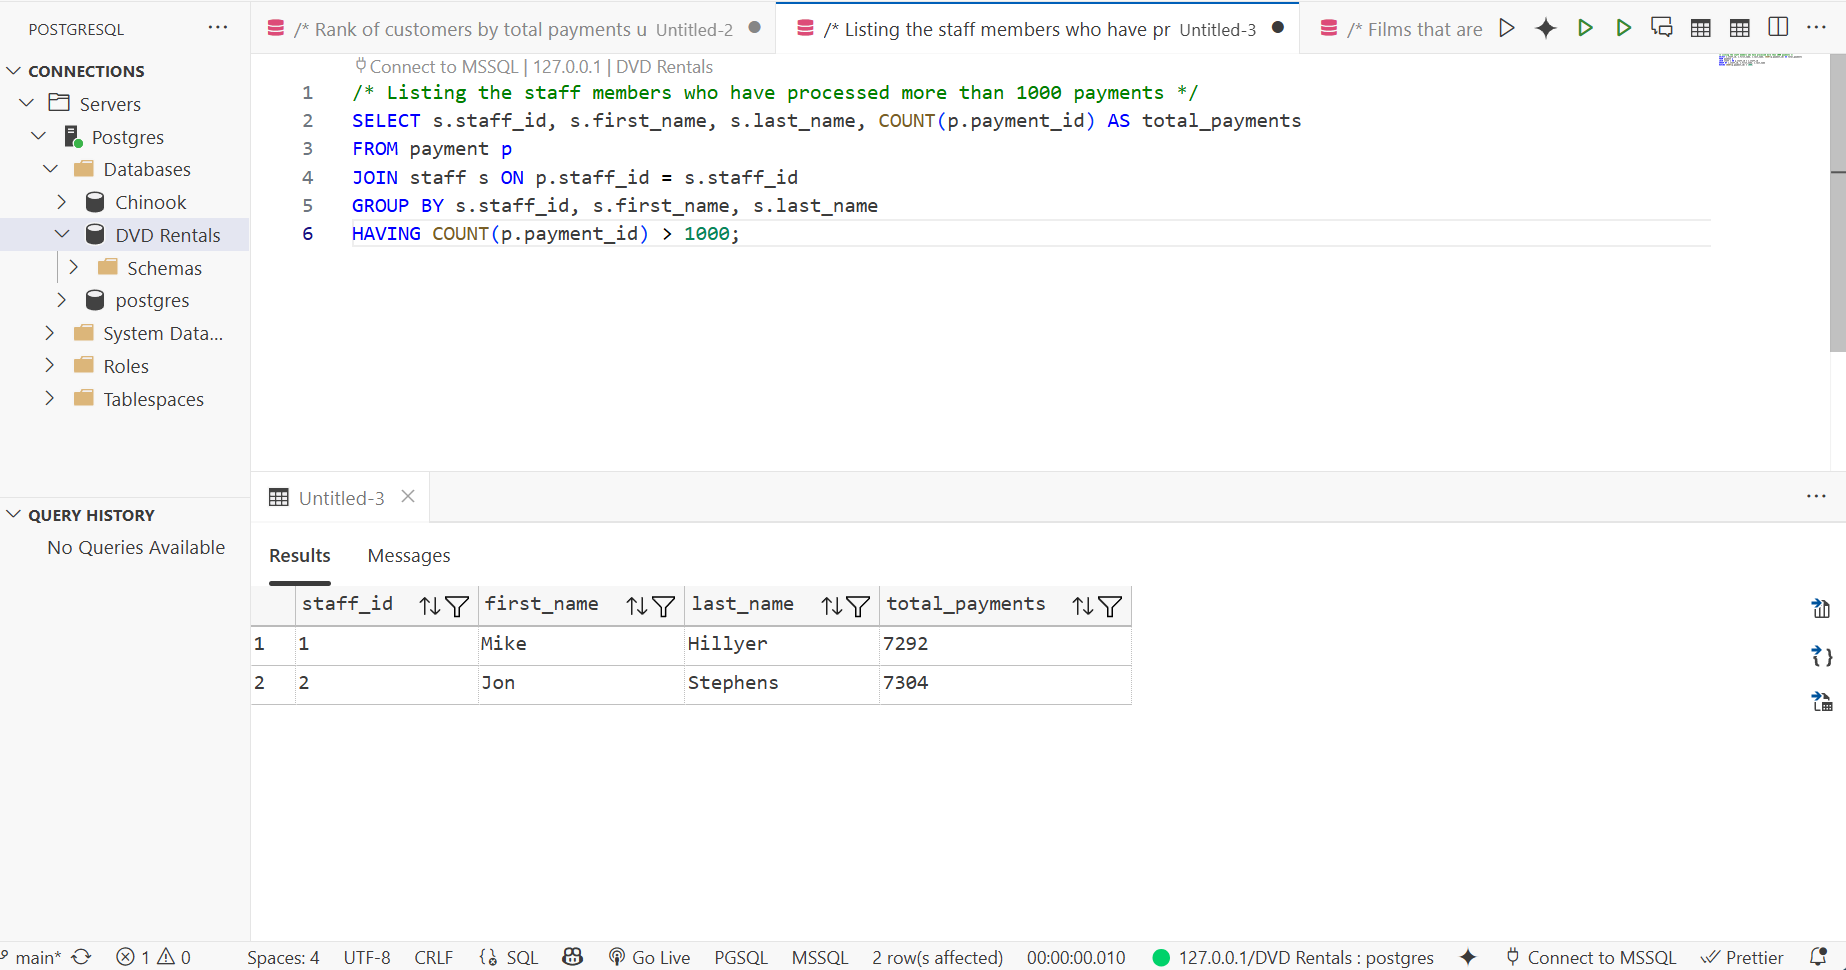1846x970 pixels.
Task: Click the Split Editor icon
Action: (x=1778, y=28)
